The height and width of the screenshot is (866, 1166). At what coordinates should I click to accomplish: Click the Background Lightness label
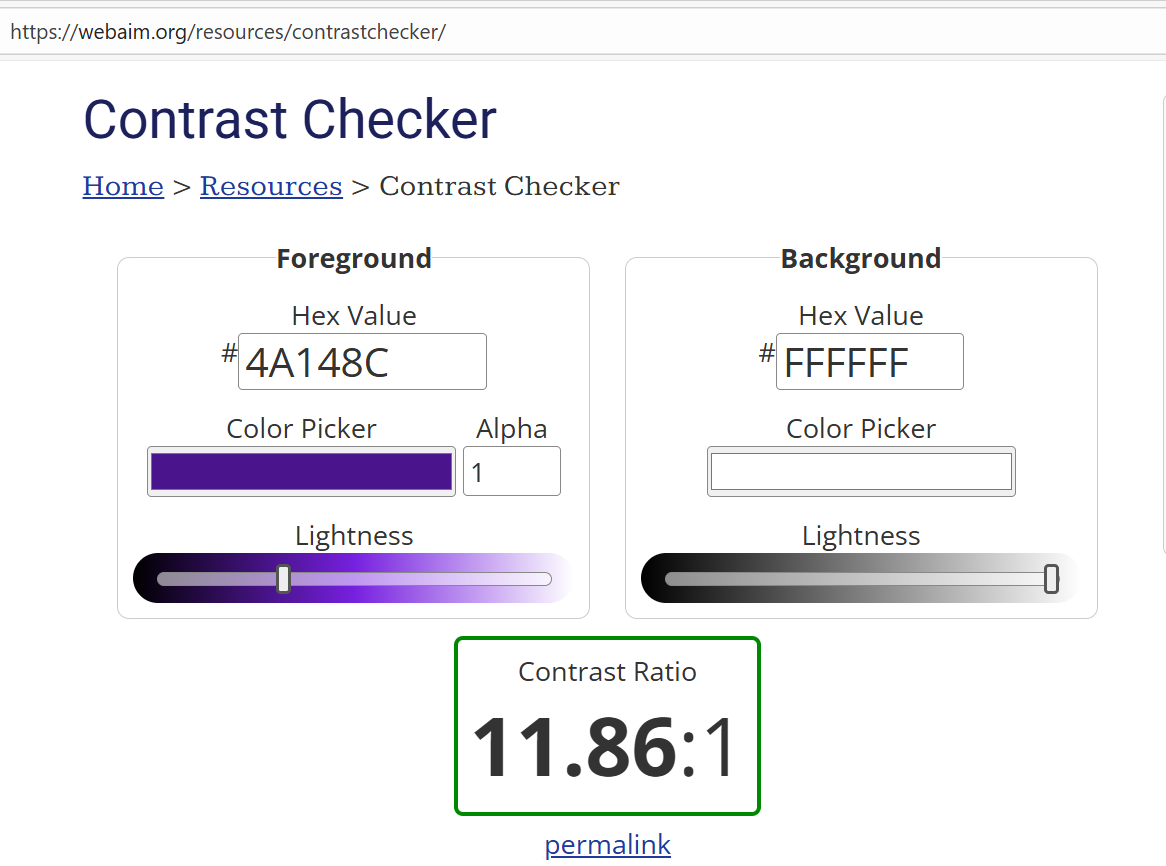click(861, 536)
